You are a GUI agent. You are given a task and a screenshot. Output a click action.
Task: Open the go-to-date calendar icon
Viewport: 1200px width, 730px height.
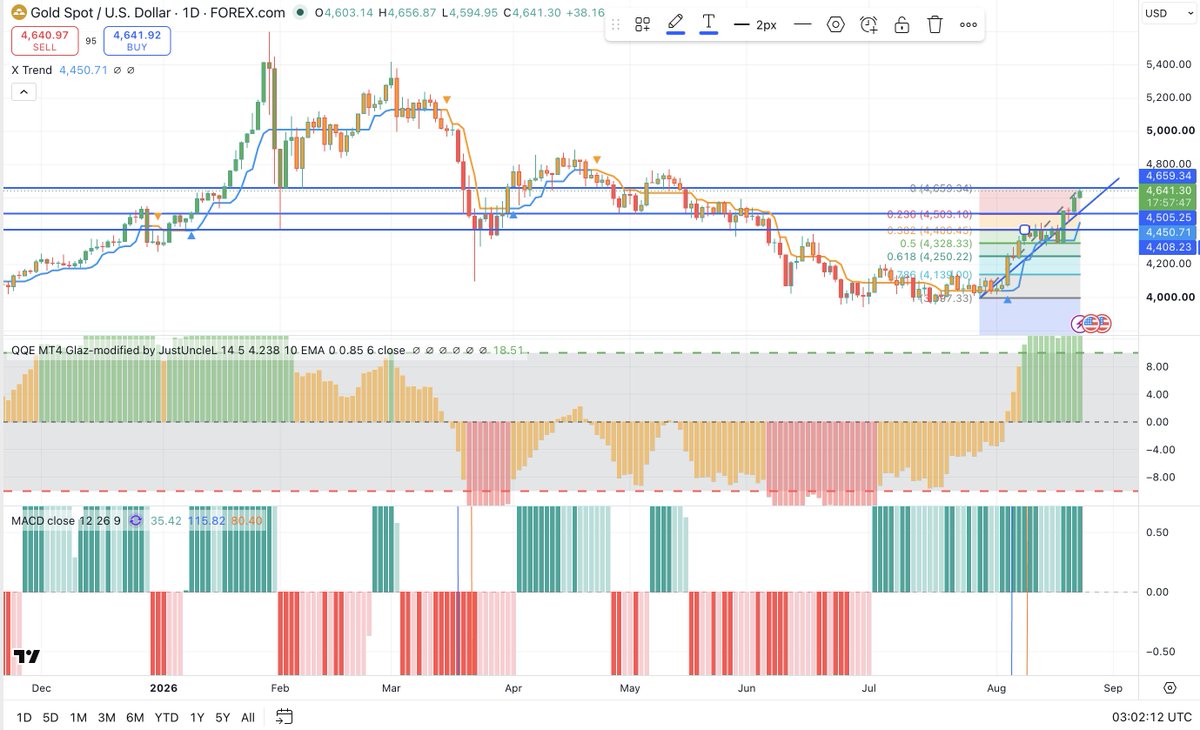tap(284, 716)
